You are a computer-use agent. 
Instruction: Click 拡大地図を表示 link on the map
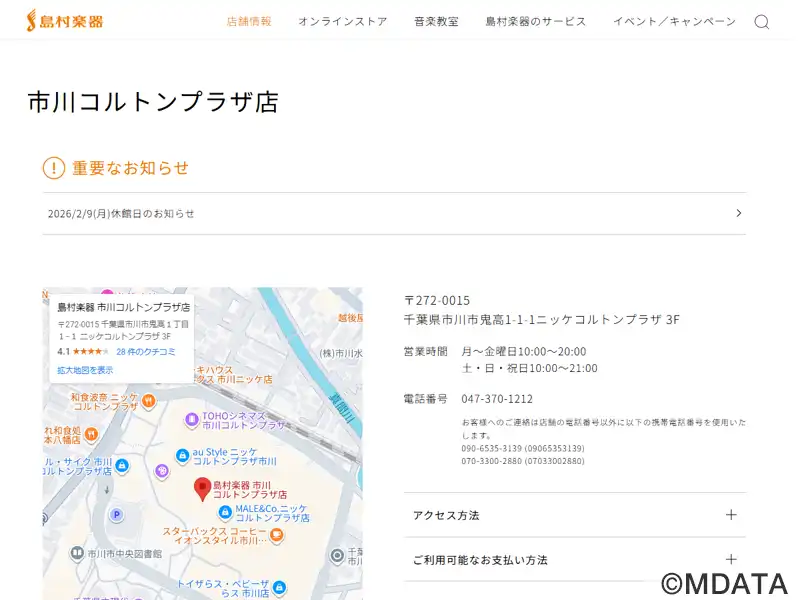85,370
